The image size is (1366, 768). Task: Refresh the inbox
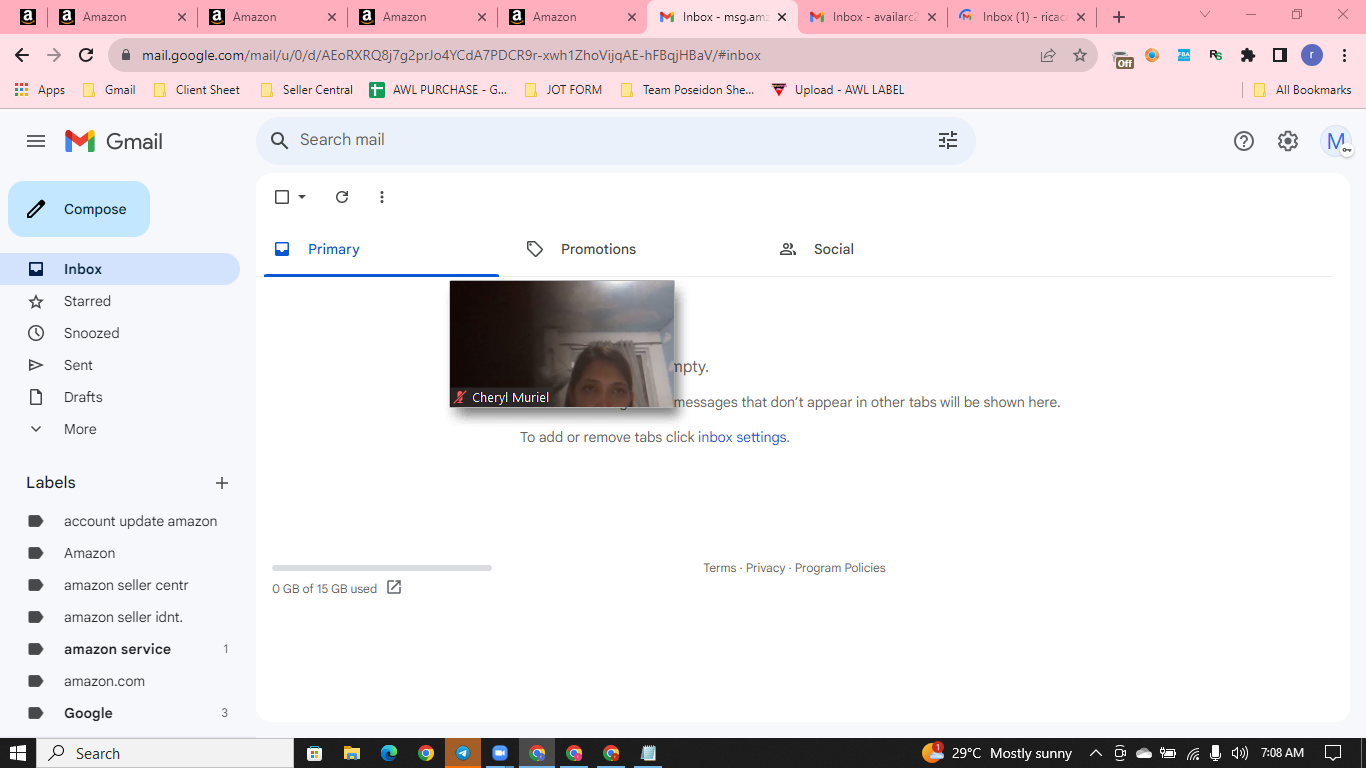pos(342,197)
